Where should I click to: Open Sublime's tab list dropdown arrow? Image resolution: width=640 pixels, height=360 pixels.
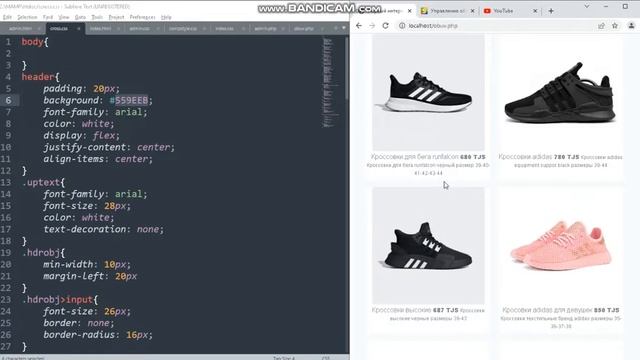[344, 28]
